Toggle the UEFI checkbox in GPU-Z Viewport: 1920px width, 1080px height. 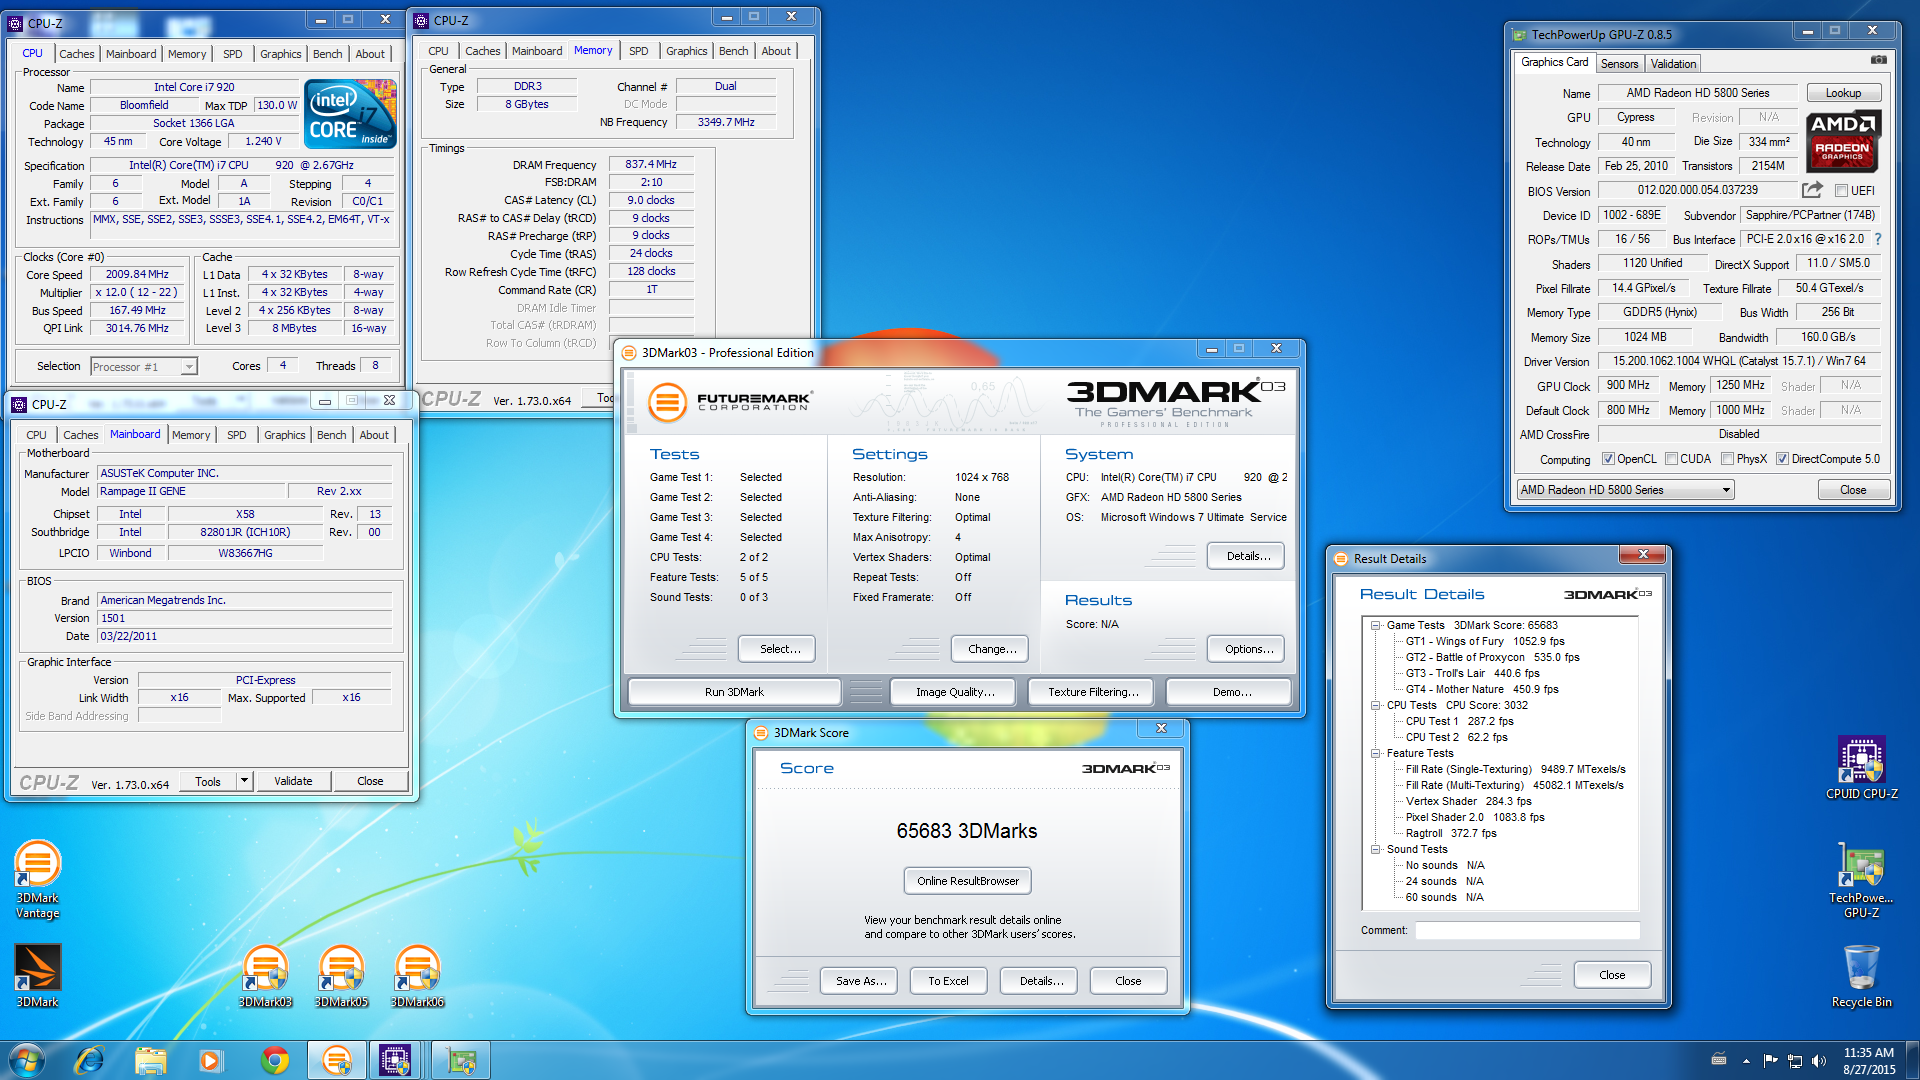point(1841,191)
